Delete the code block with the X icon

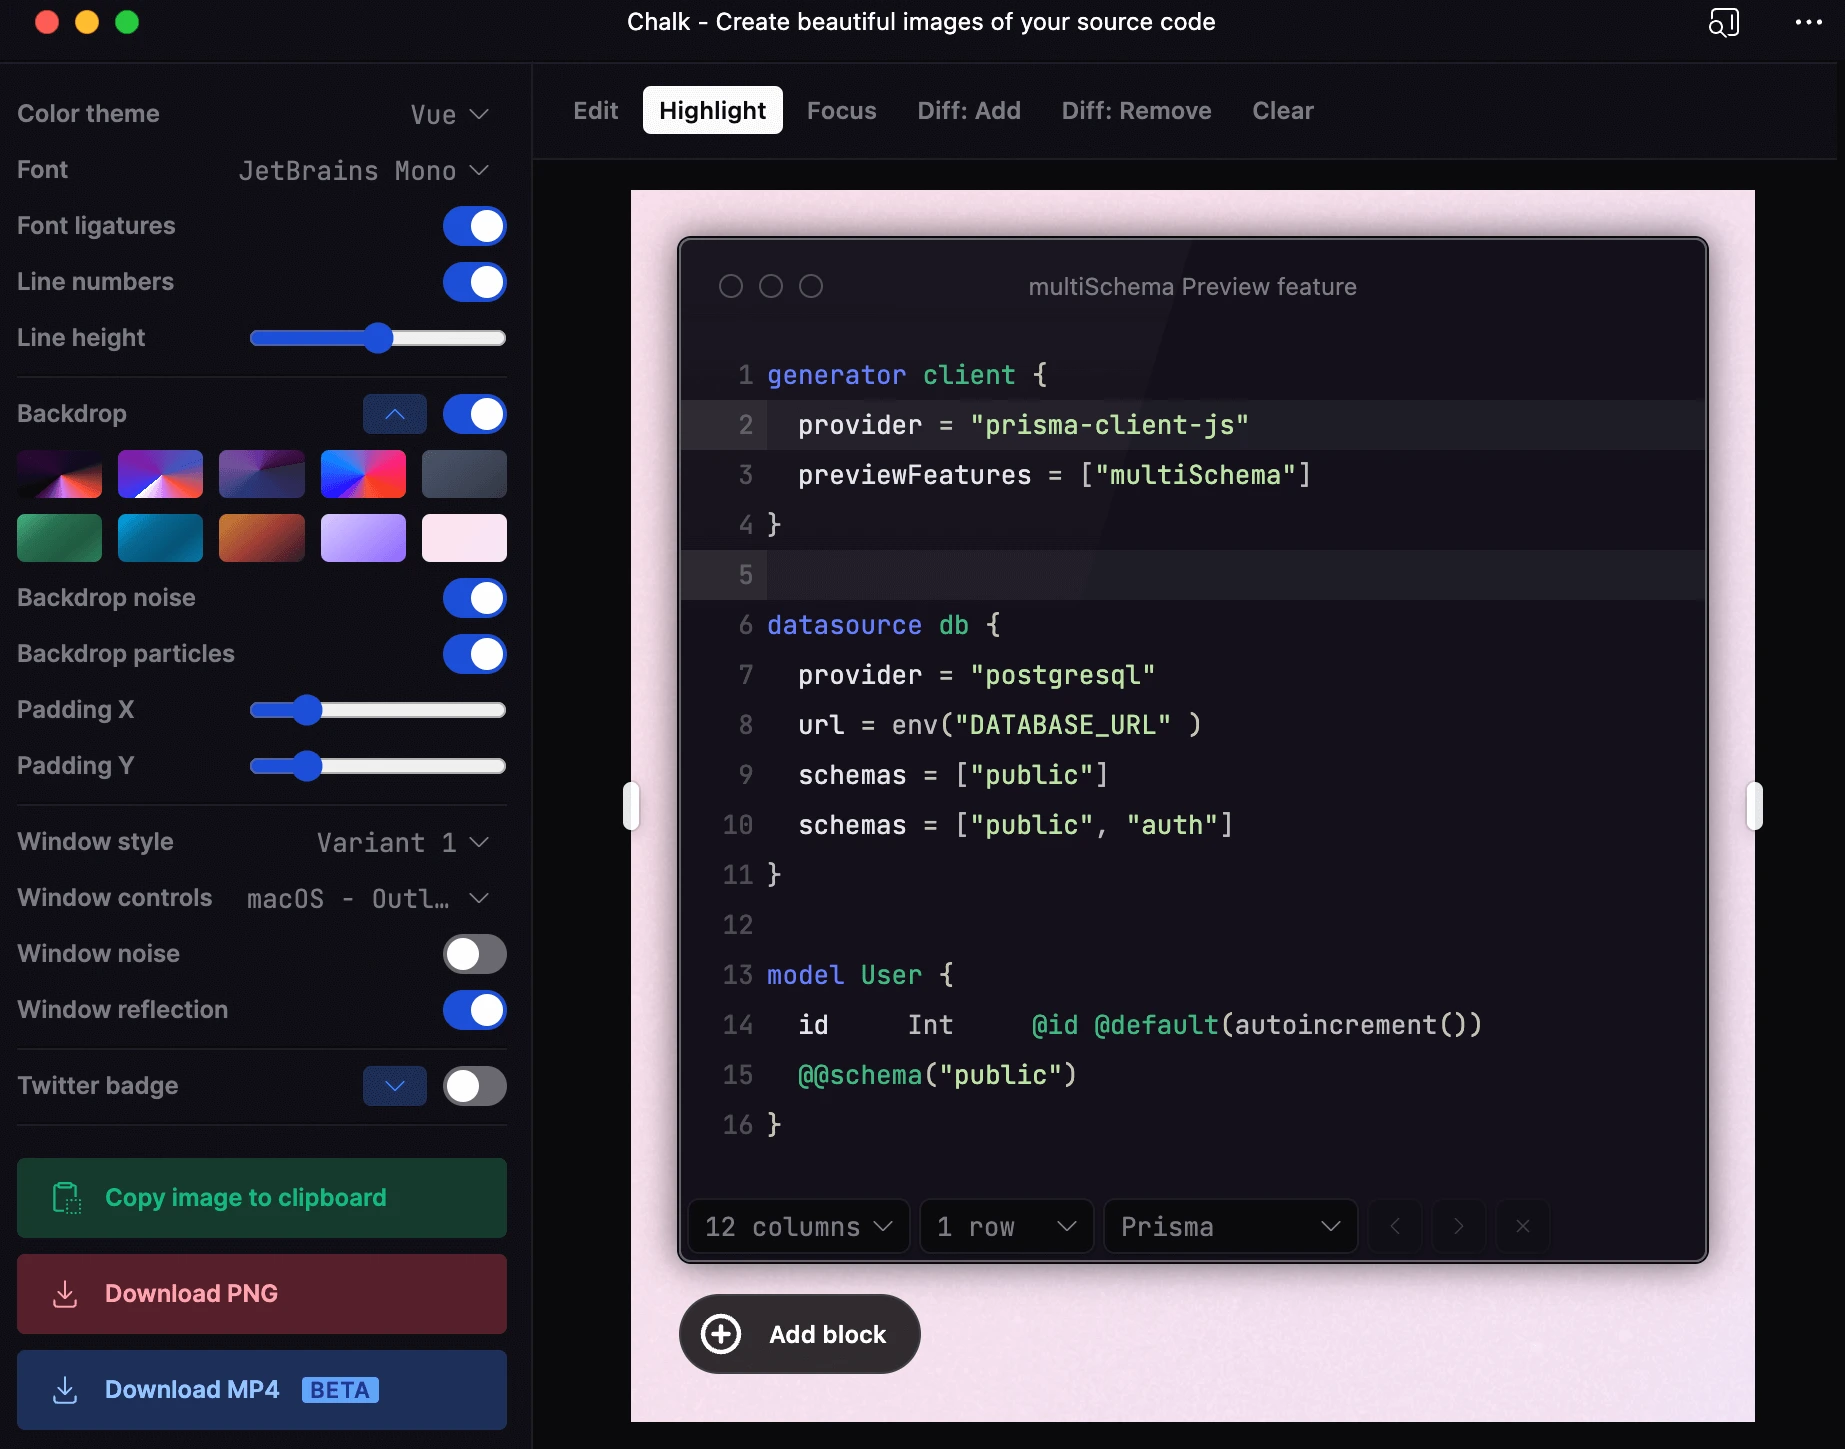pos(1523,1226)
